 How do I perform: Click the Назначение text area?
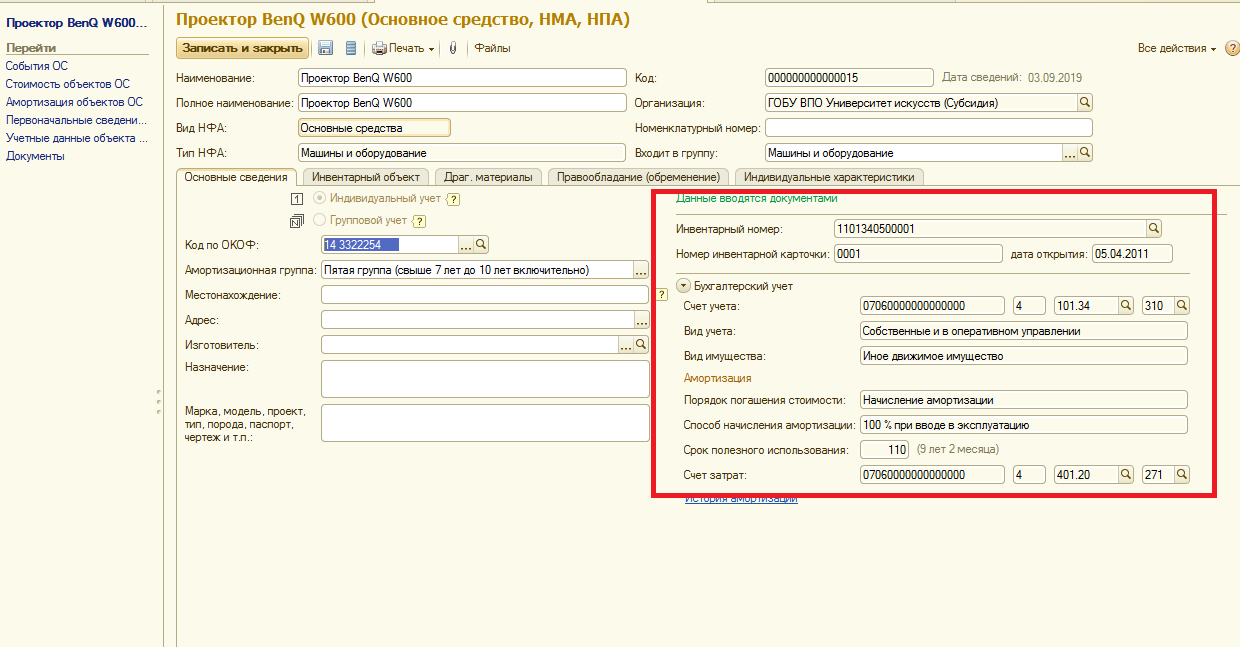coord(485,379)
